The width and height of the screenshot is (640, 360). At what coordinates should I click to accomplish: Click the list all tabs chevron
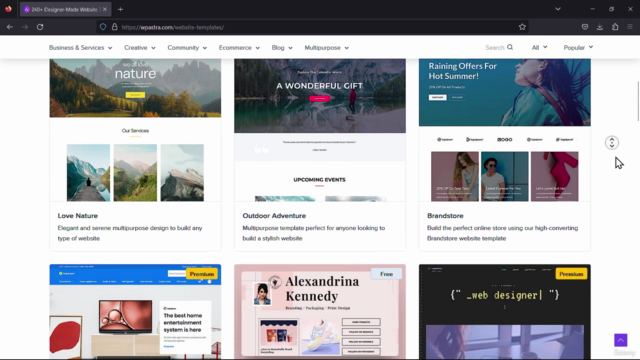tap(558, 9)
